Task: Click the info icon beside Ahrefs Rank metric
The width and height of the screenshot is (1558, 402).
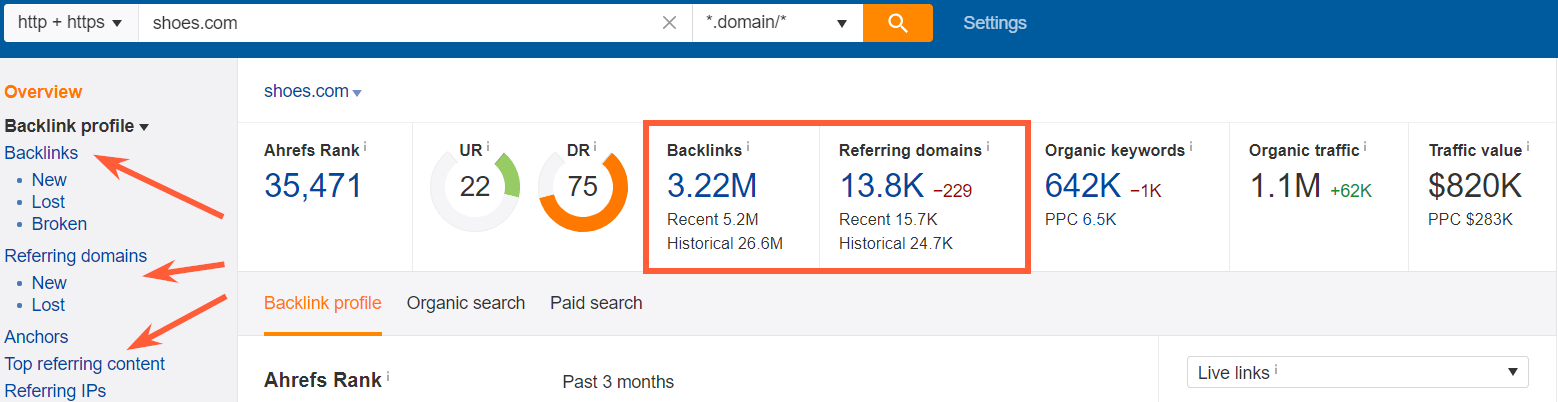Action: (365, 146)
